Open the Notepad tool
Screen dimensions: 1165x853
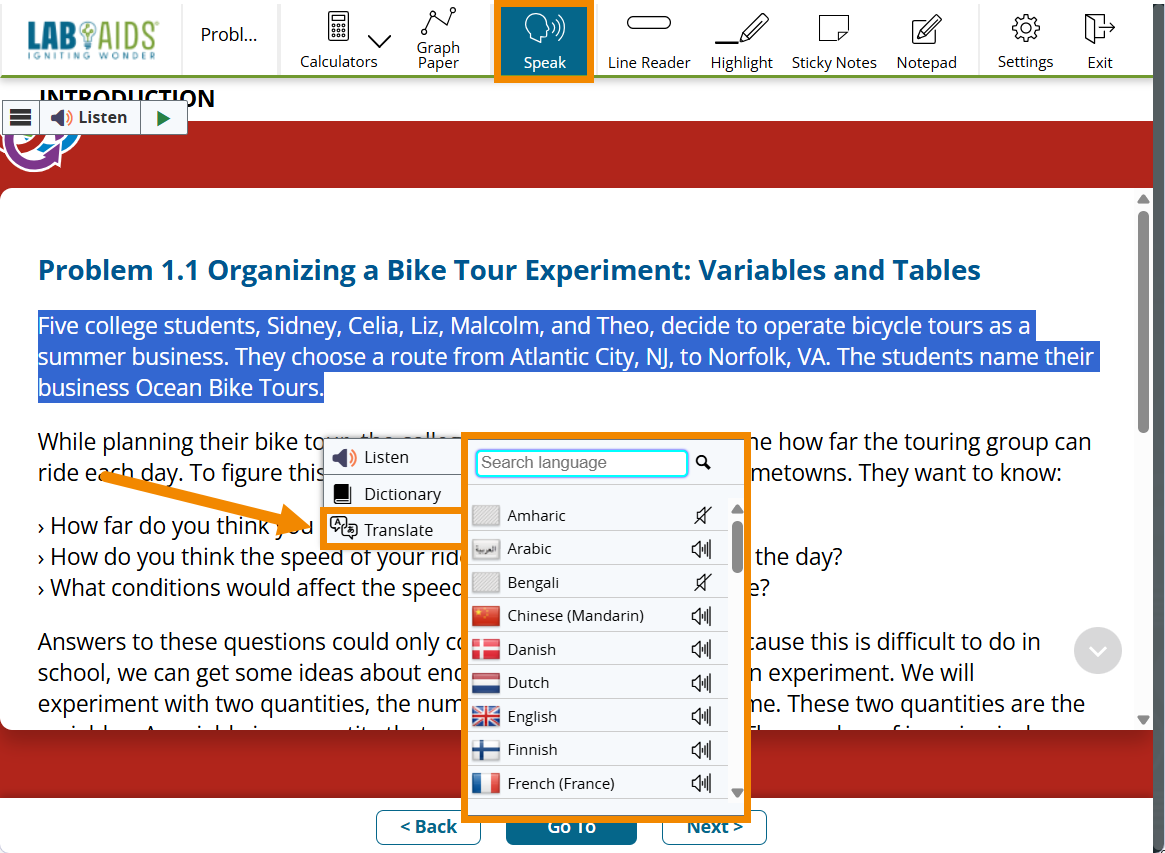point(926,40)
